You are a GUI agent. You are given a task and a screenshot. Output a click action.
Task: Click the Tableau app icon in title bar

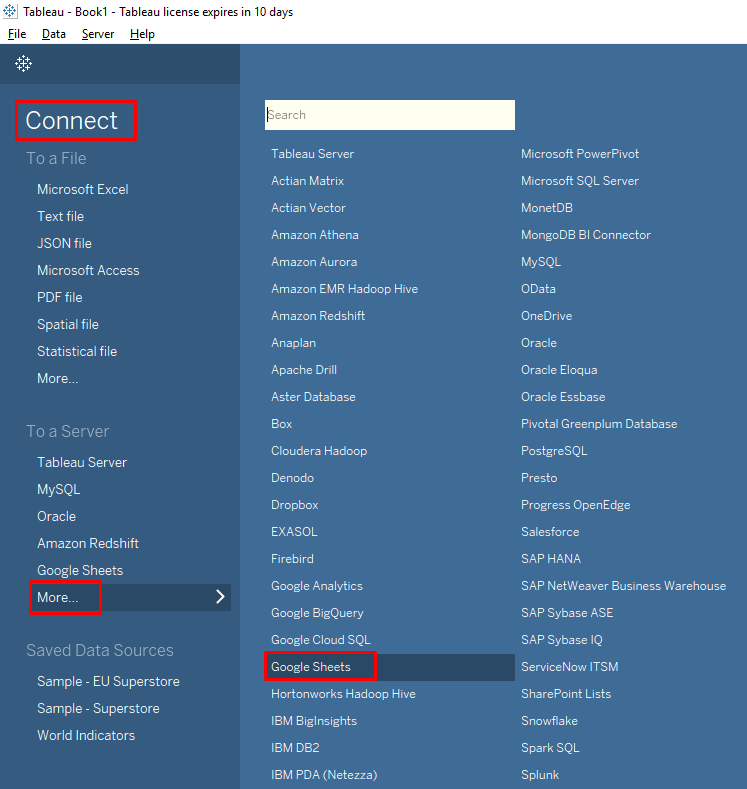pyautogui.click(x=10, y=11)
